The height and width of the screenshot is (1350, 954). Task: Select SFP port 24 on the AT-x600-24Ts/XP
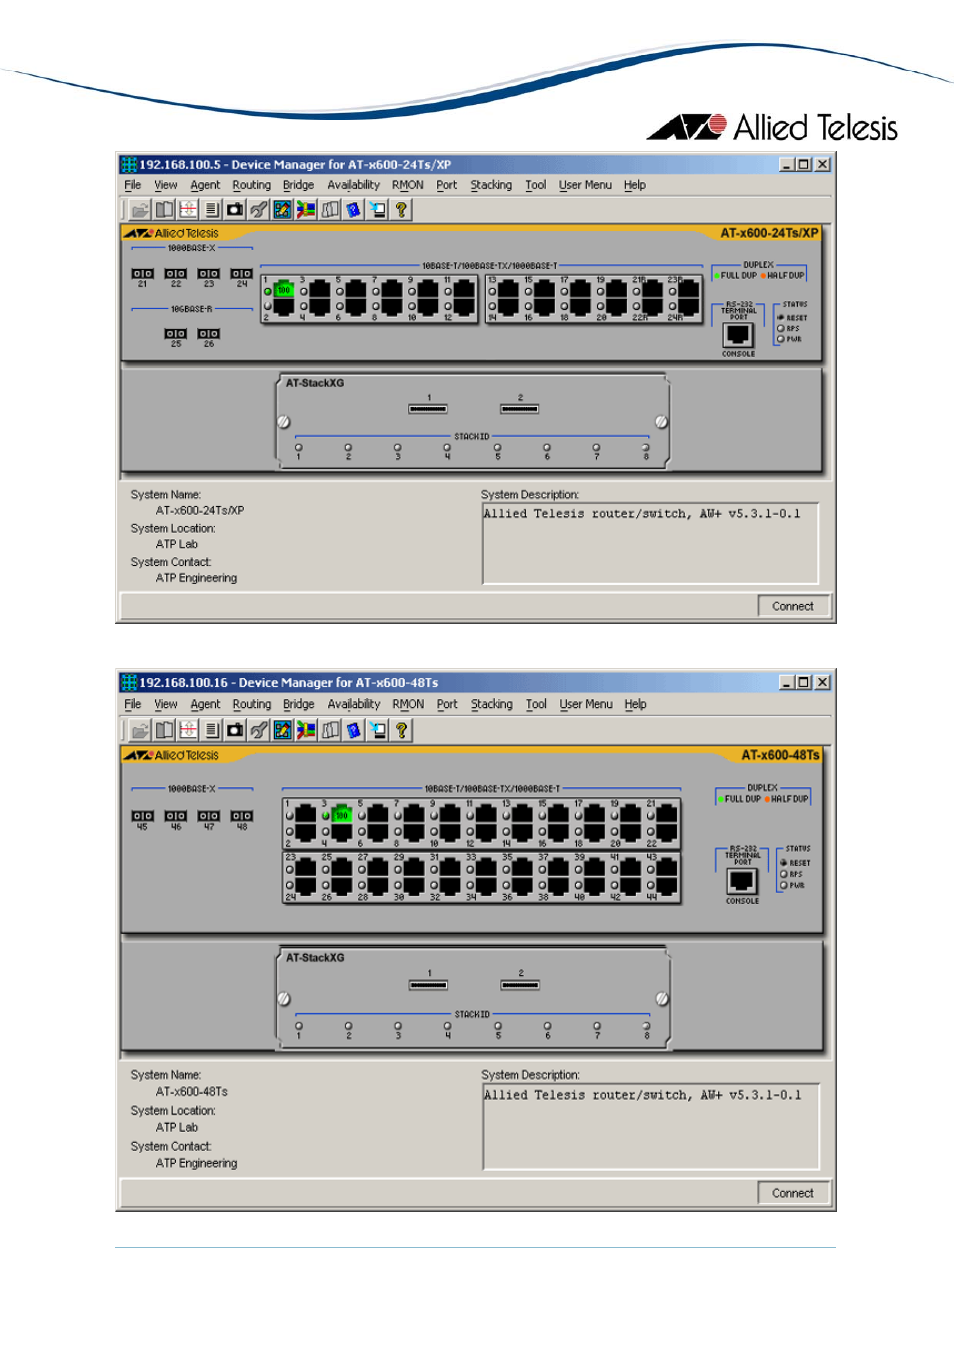click(x=241, y=274)
